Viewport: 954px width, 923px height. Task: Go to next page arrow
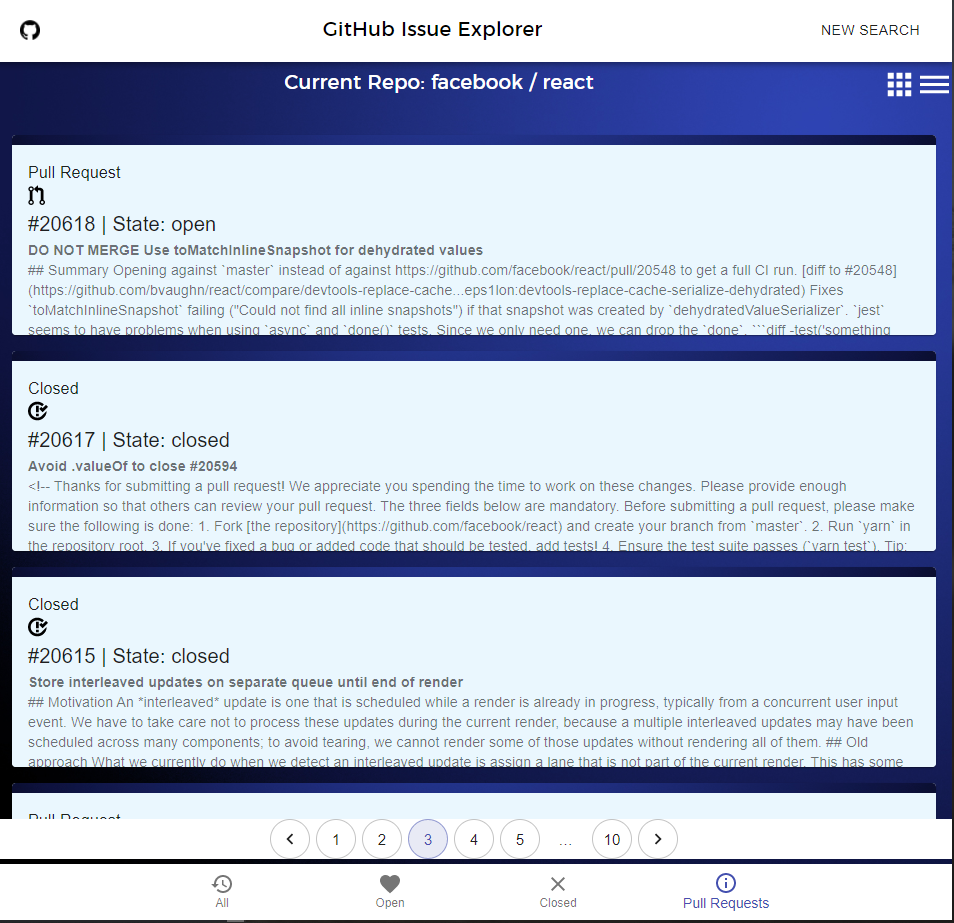(658, 839)
